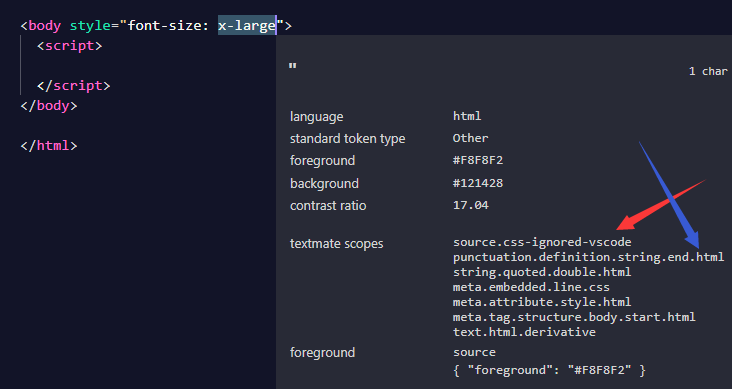Click the contrast ratio value 17.04

click(x=471, y=205)
